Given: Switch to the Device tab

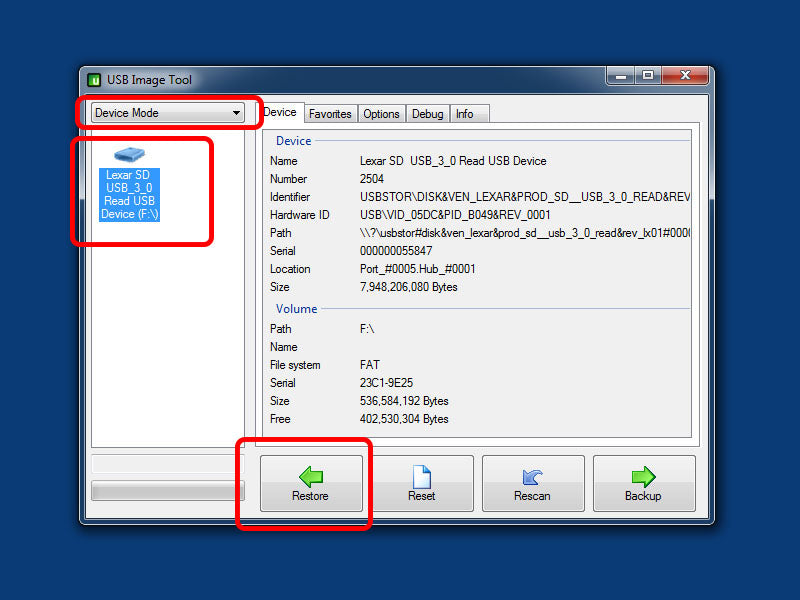Looking at the screenshot, I should point(280,112).
